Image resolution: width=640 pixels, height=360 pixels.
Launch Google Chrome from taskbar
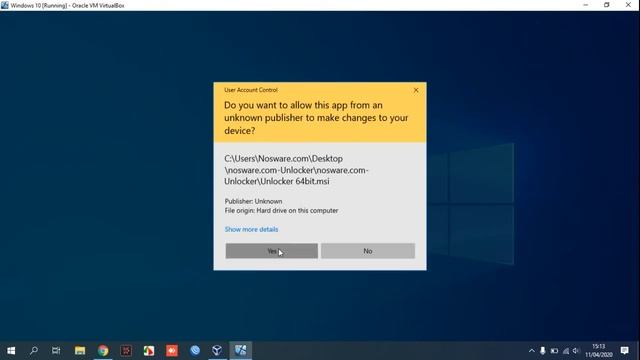[103, 351]
